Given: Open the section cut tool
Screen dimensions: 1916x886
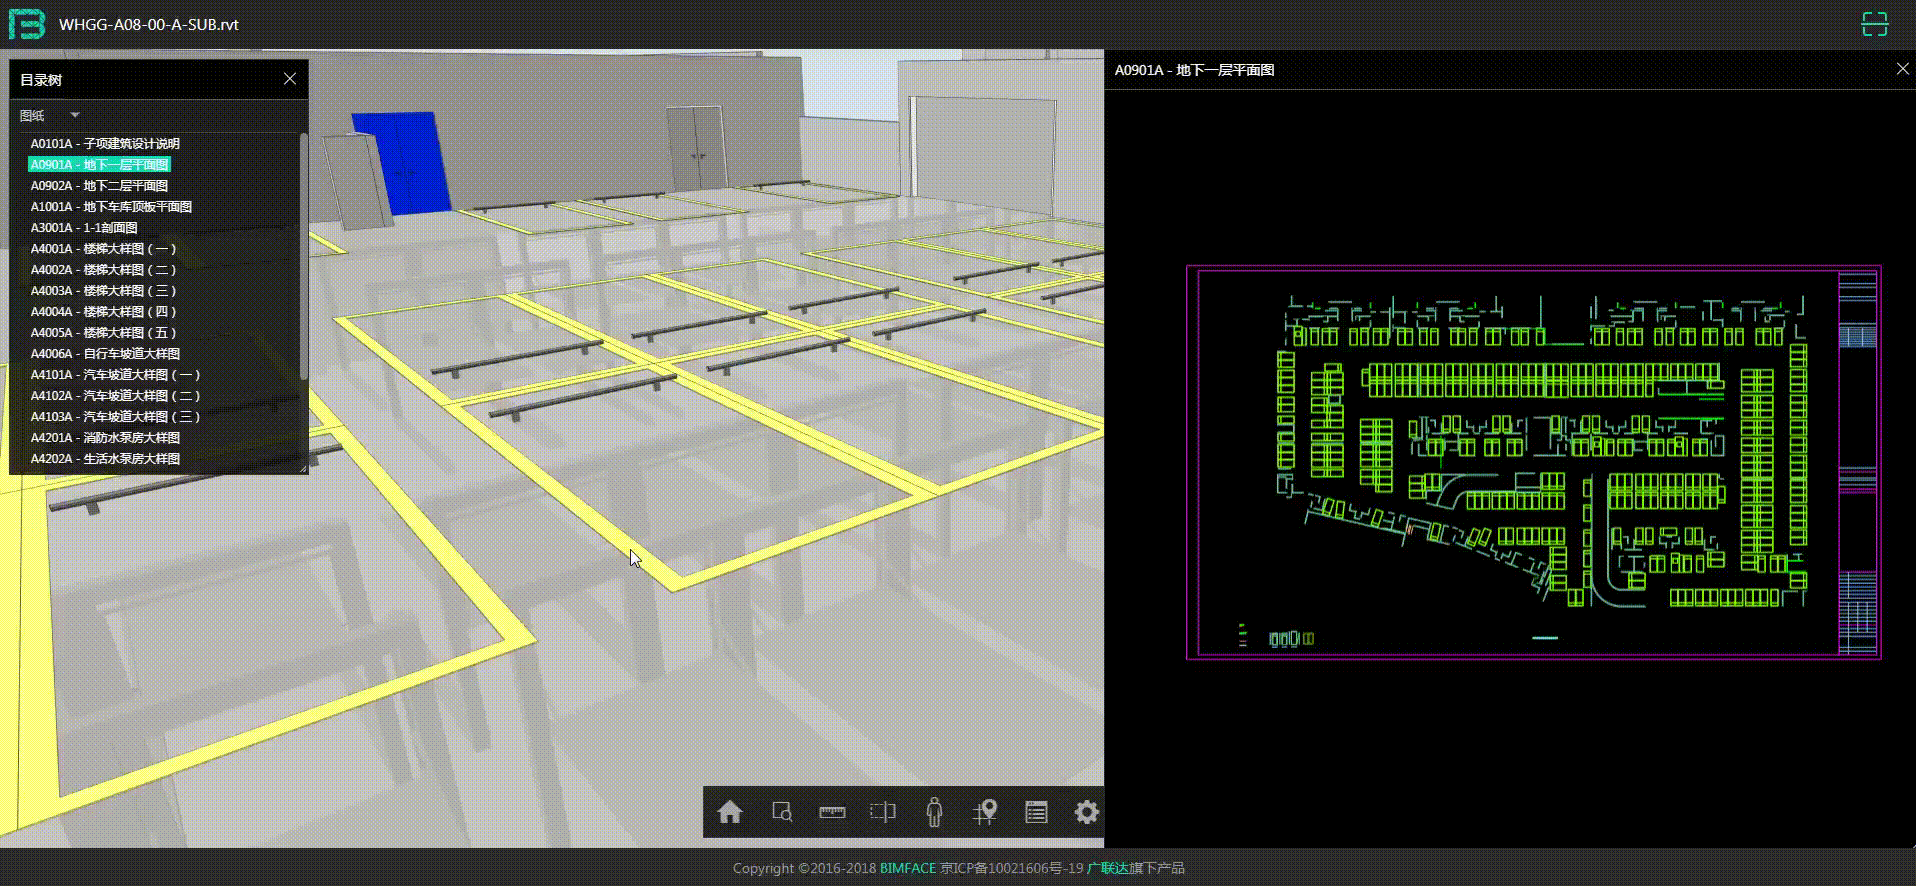Looking at the screenshot, I should click(883, 812).
